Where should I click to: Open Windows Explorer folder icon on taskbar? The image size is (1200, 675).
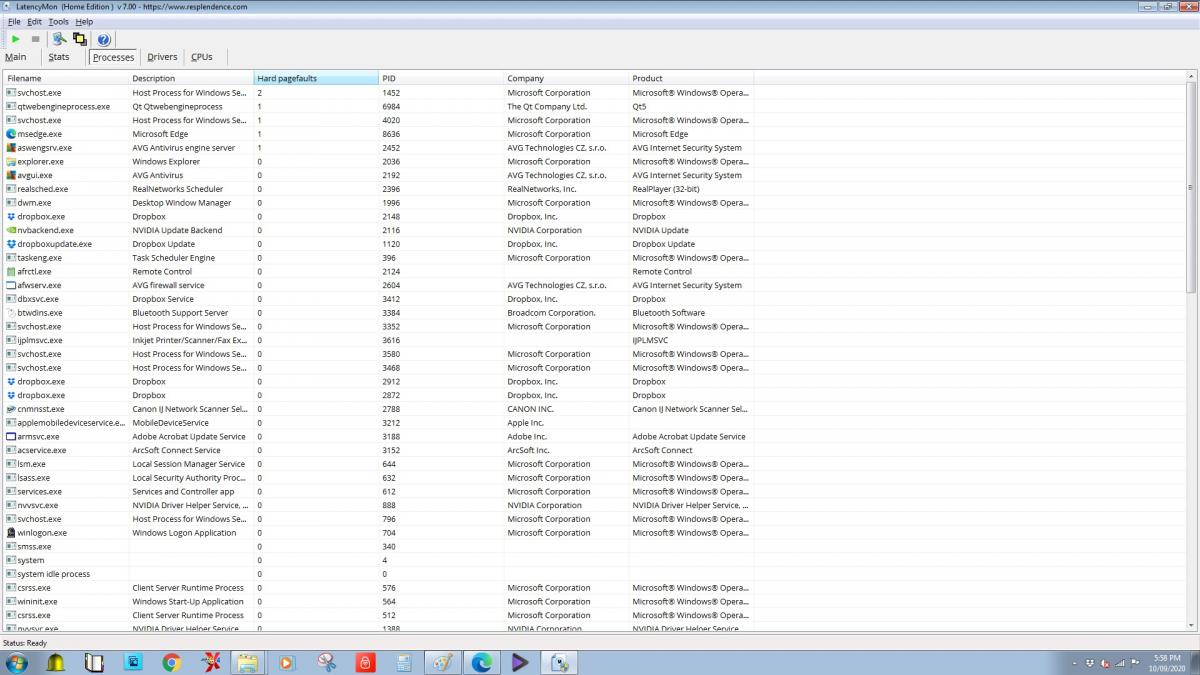click(249, 662)
